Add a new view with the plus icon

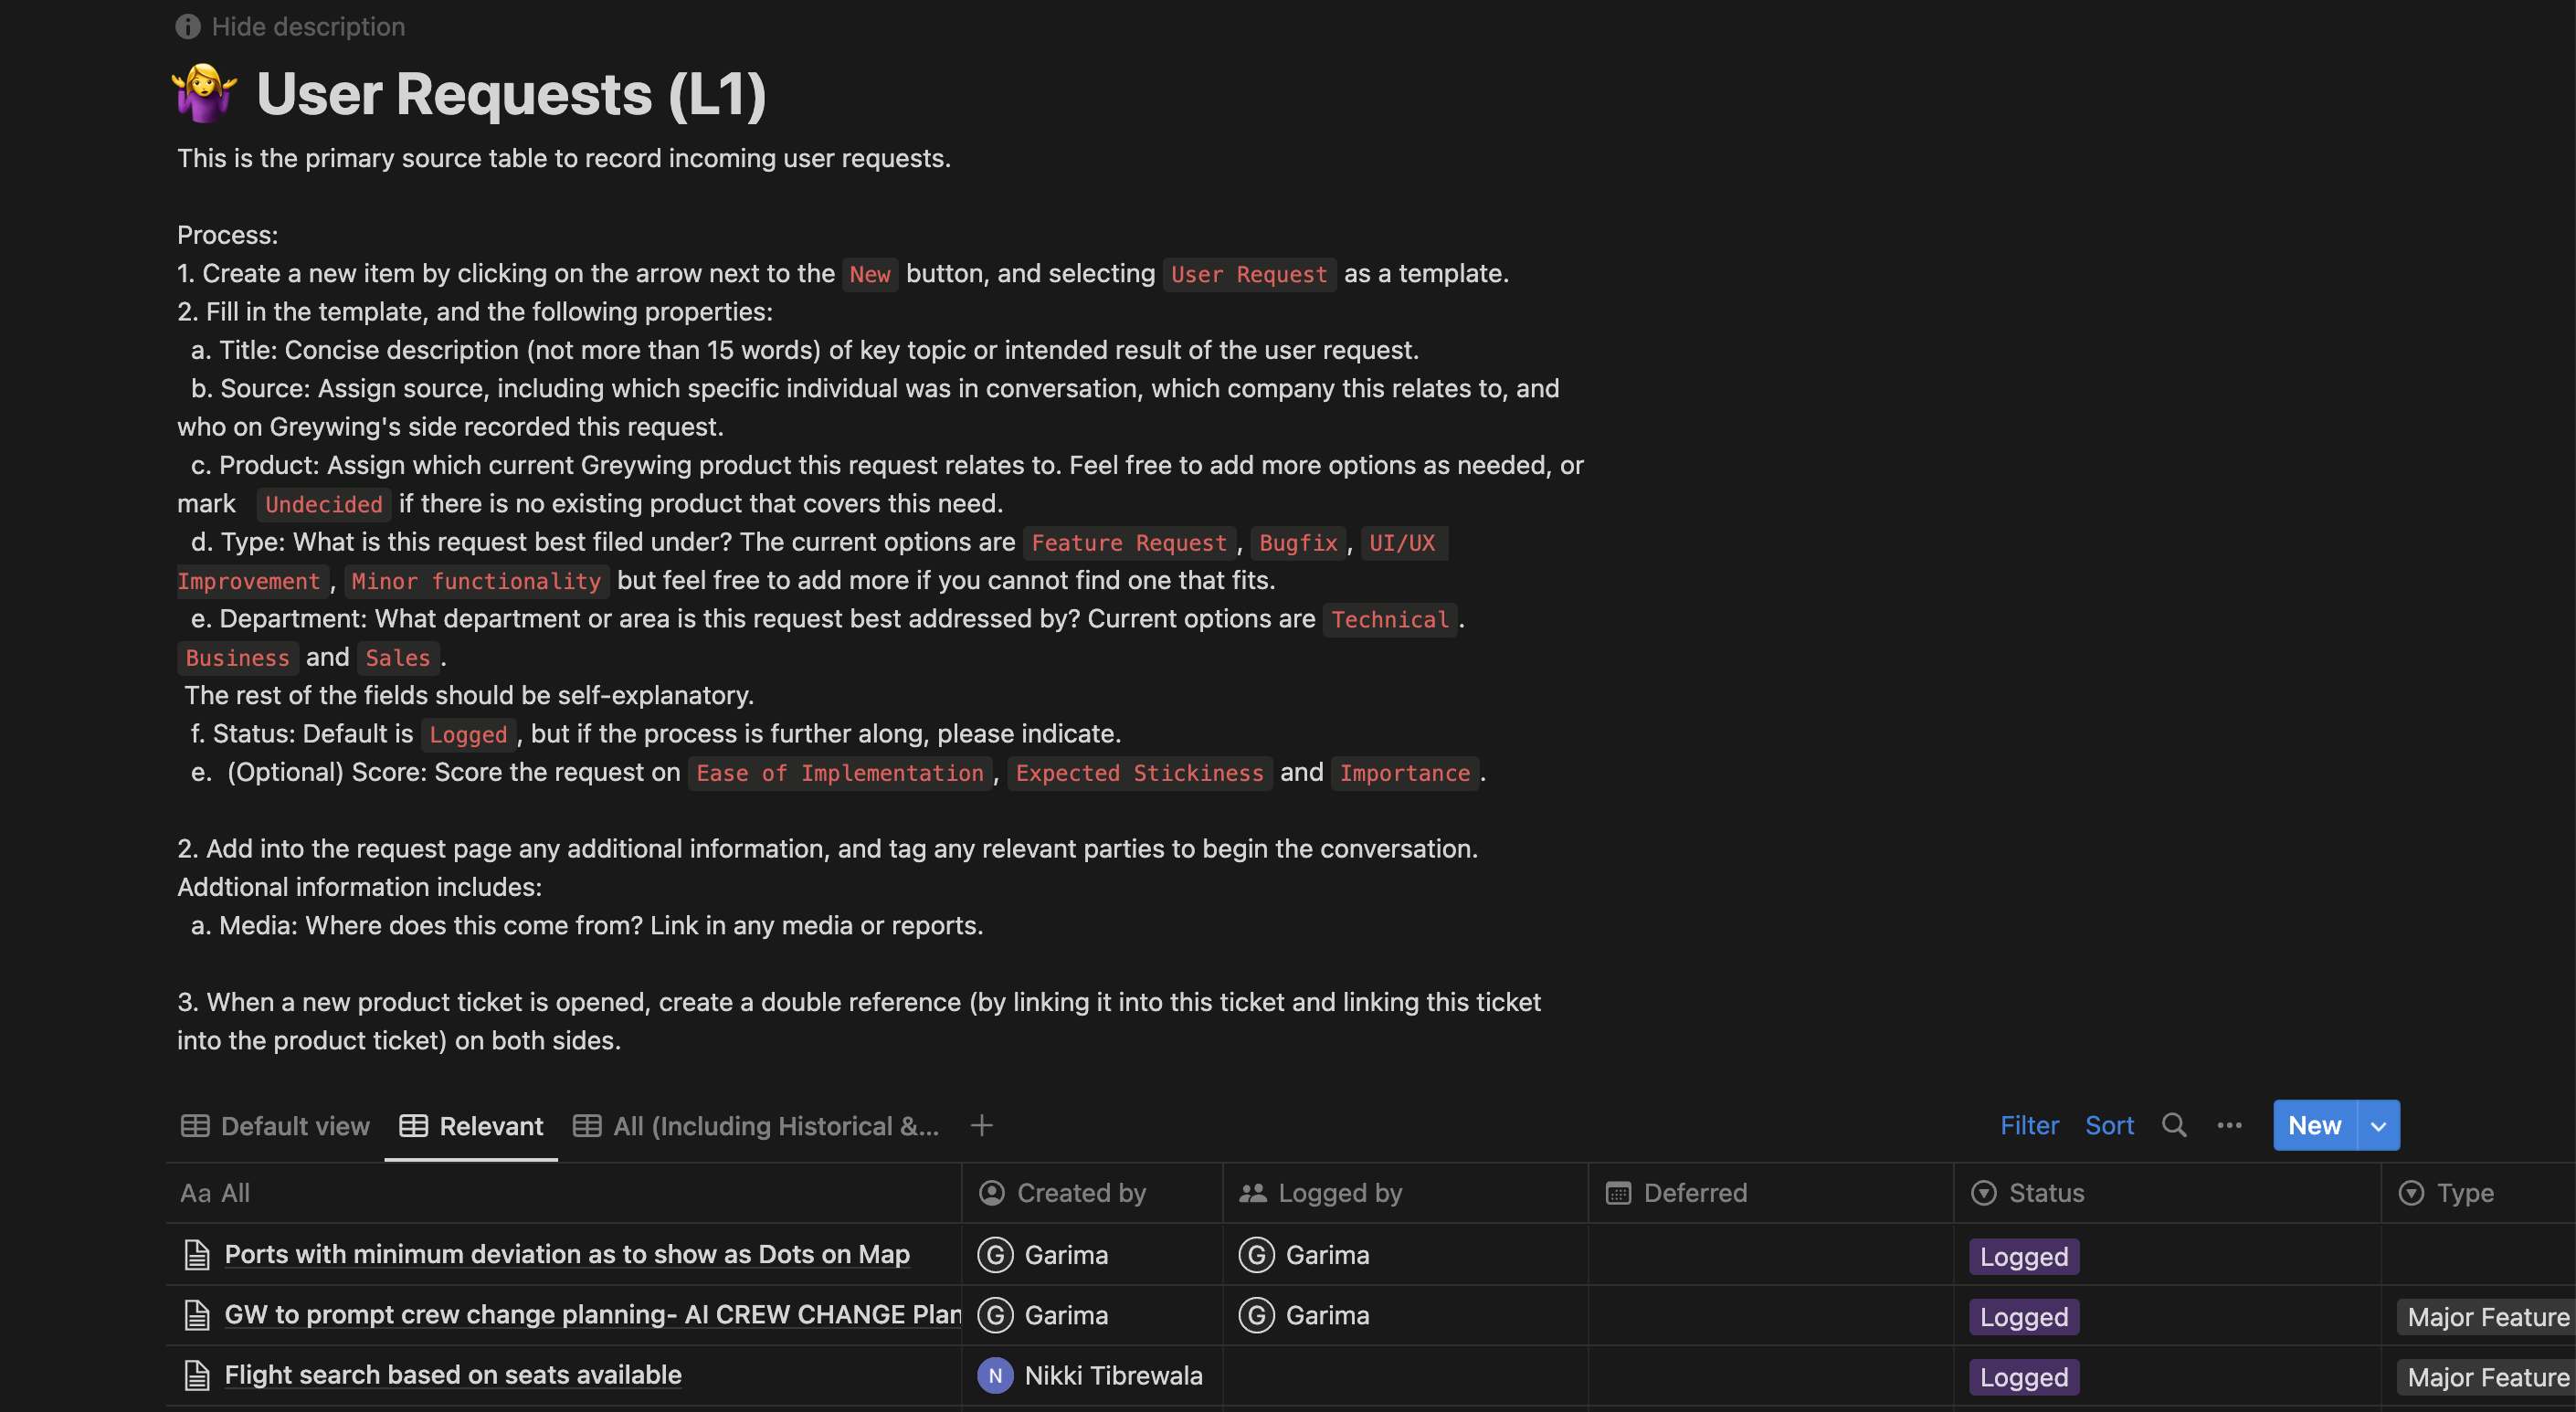(x=981, y=1125)
